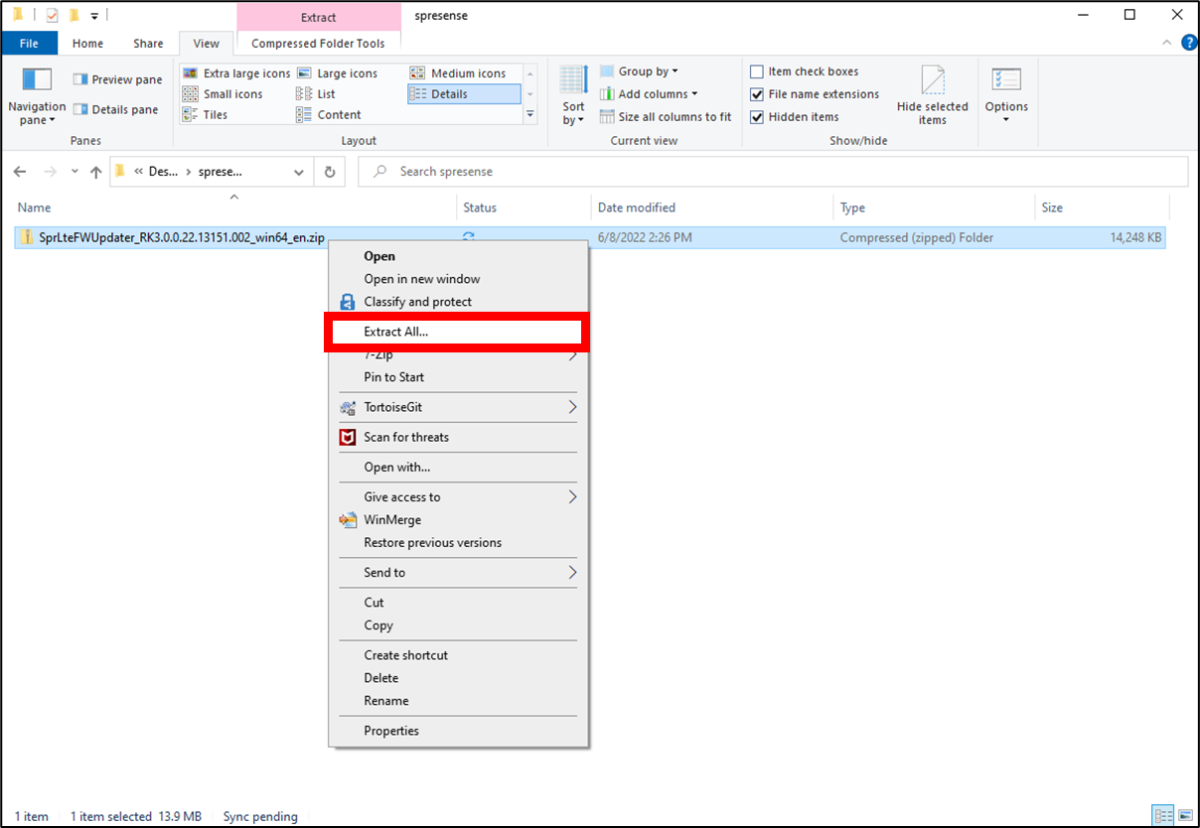Click the Sort by icon
The image size is (1200, 828).
(573, 80)
